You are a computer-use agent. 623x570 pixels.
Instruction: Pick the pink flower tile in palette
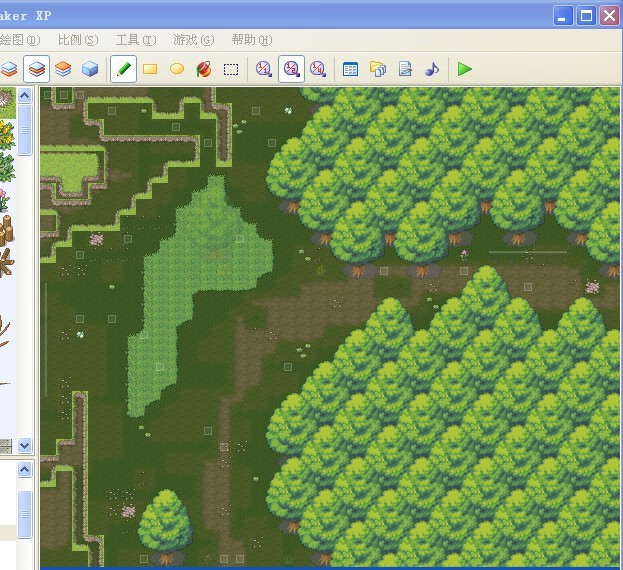click(x=4, y=199)
